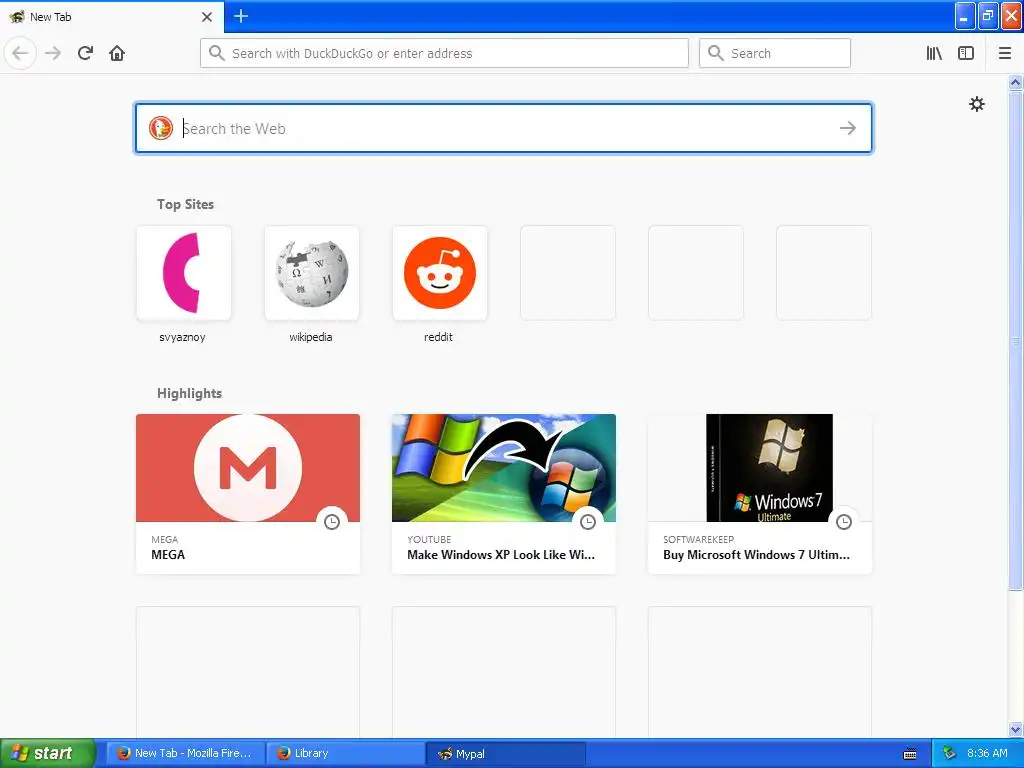1024x768 pixels.
Task: Click the Top Sites heading
Action: click(185, 204)
